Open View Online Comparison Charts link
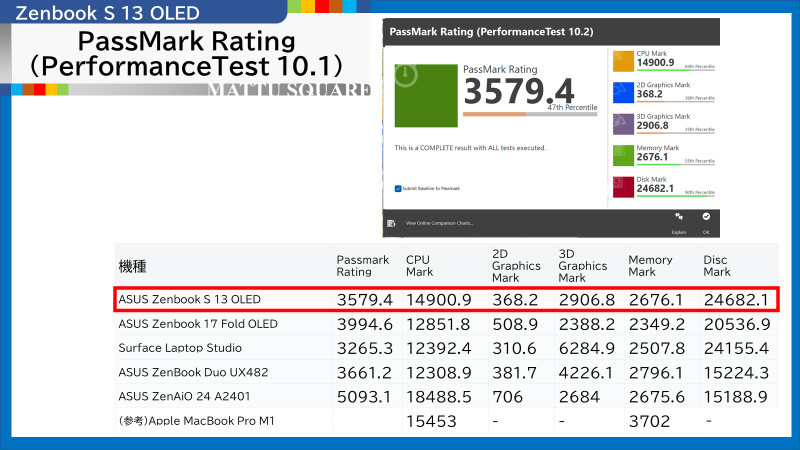 point(439,223)
